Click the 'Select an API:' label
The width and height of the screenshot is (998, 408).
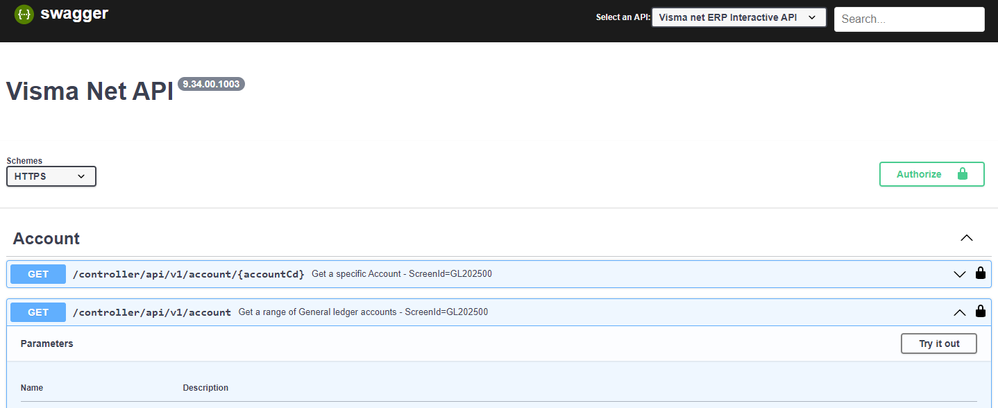tap(623, 18)
